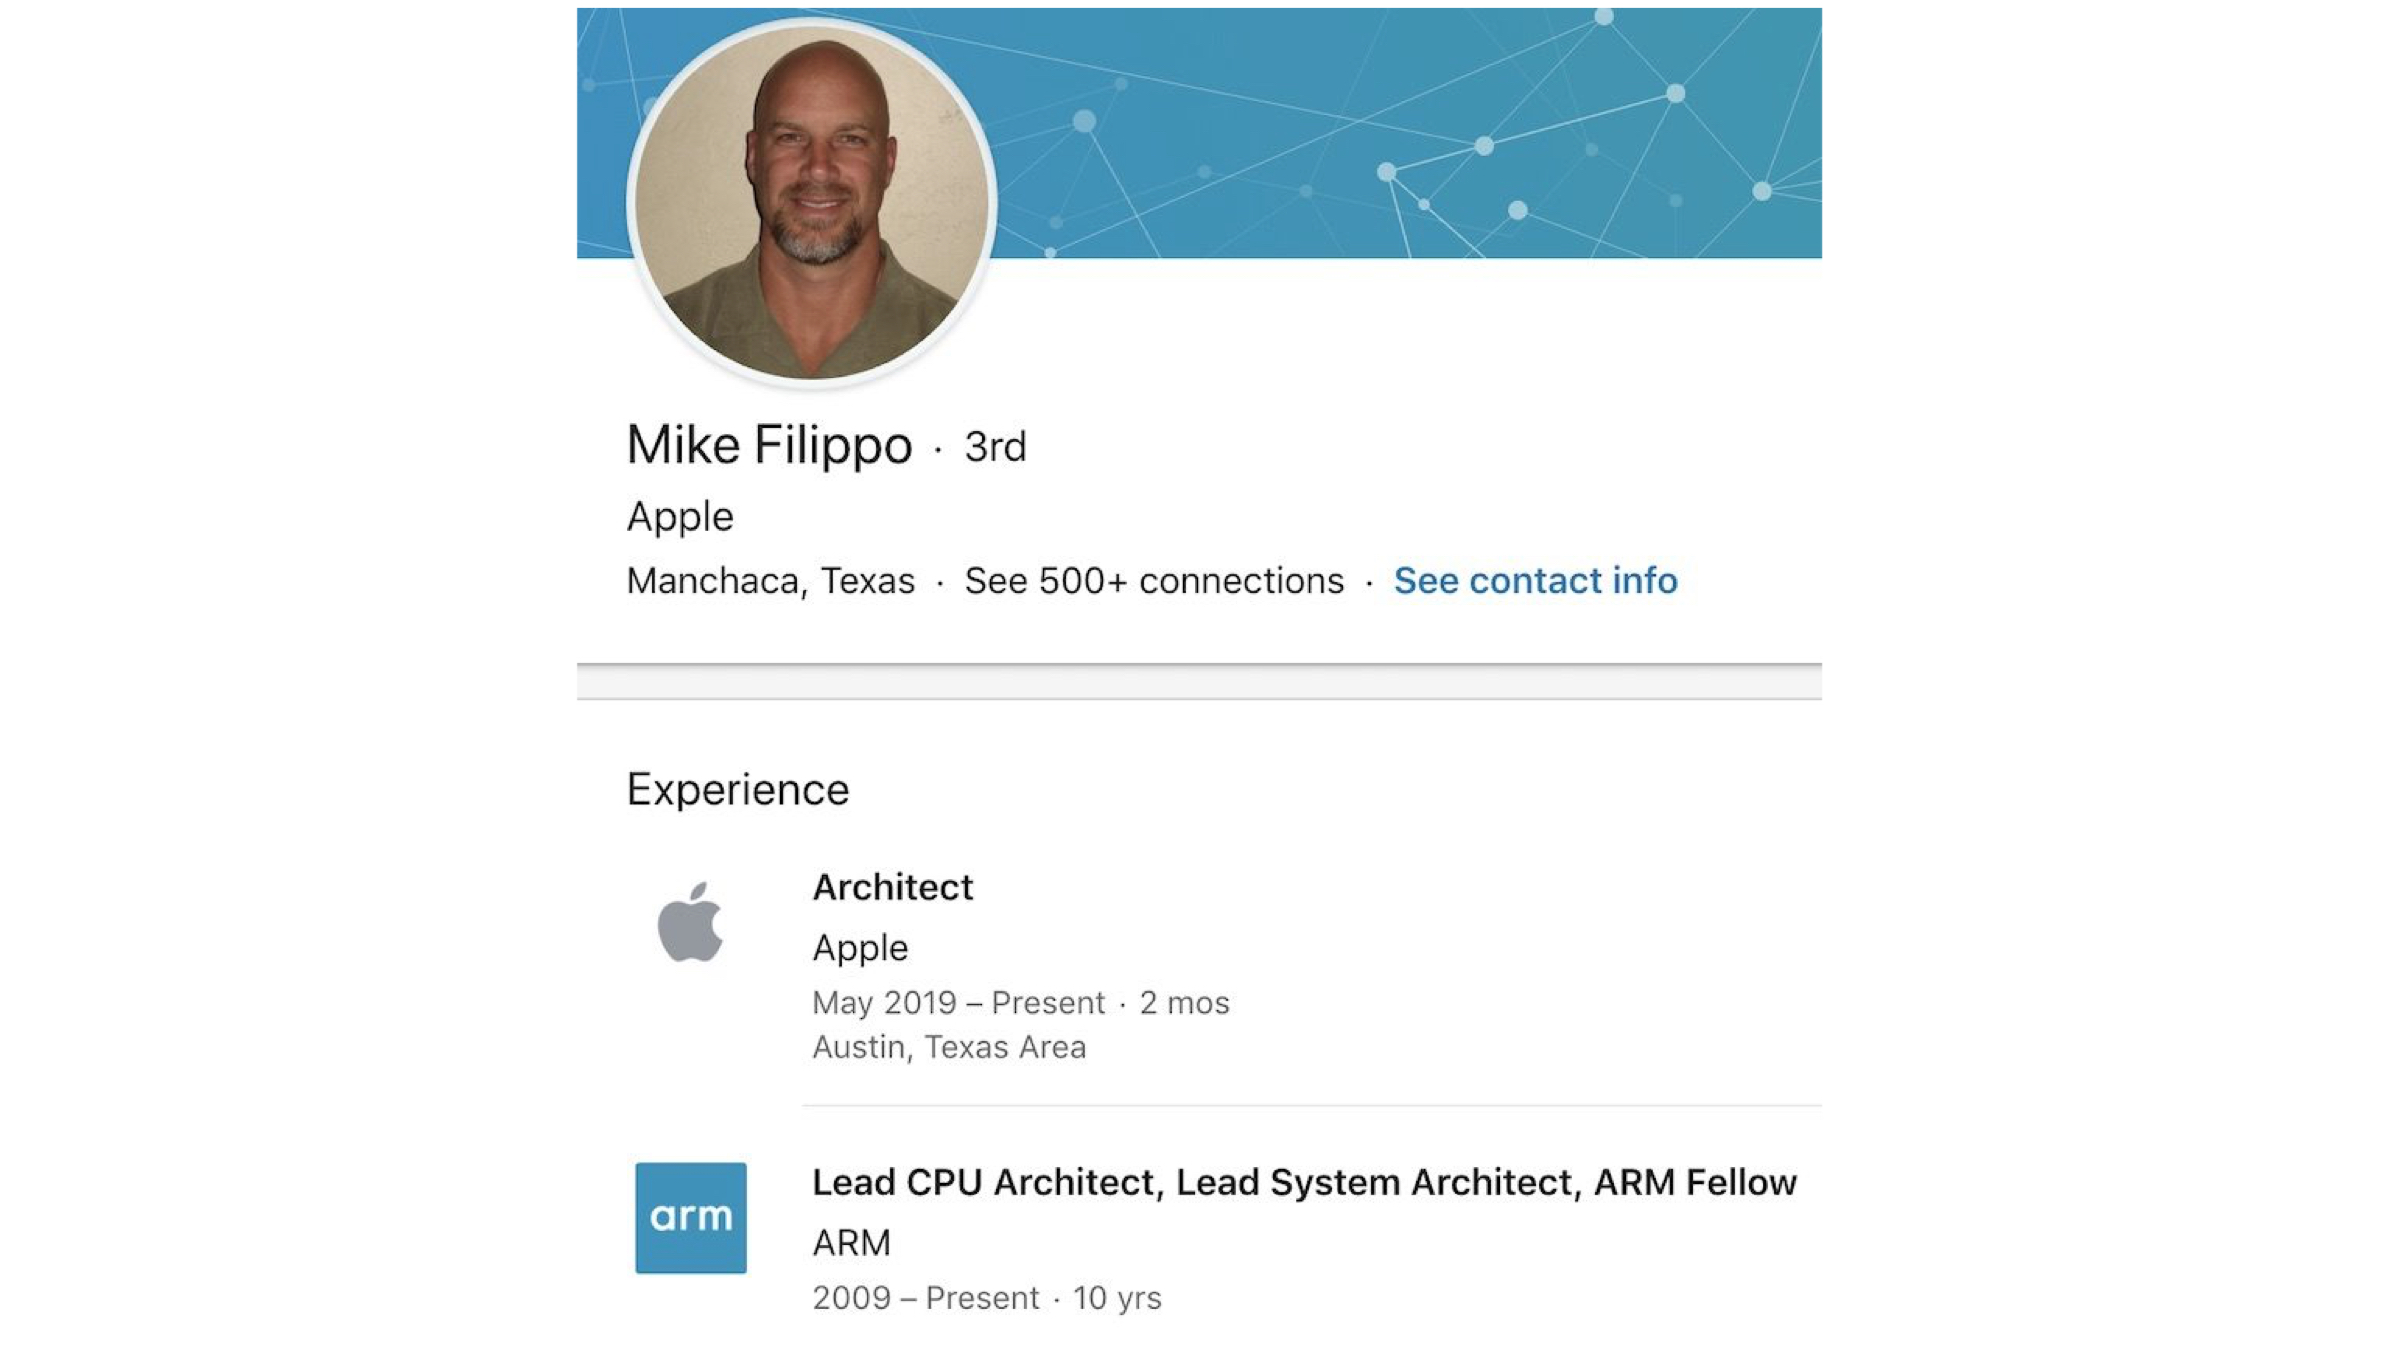Viewport: 2400px width, 1345px height.
Task: Open the See 500+ connections link
Action: (1154, 581)
